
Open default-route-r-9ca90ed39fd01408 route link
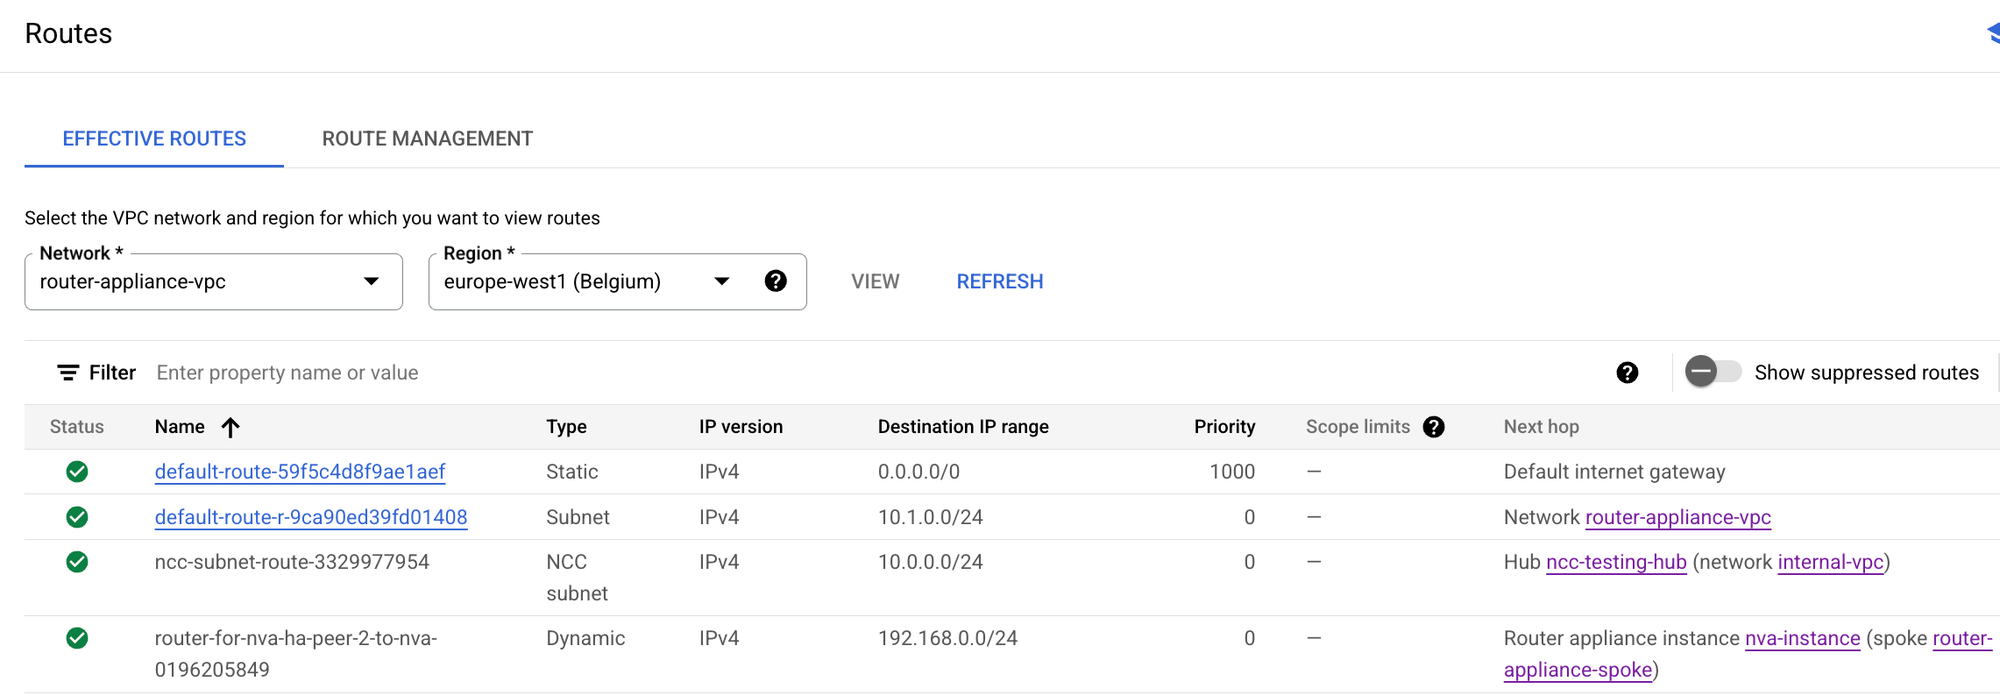tap(311, 517)
